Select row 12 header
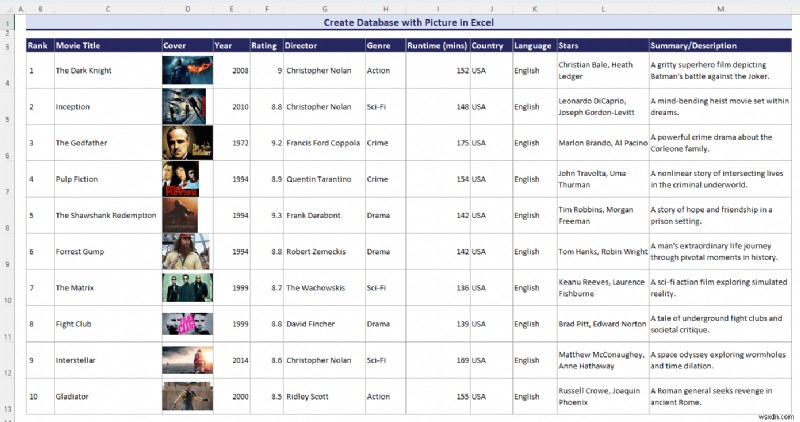This screenshot has height=422, width=800. (7, 360)
